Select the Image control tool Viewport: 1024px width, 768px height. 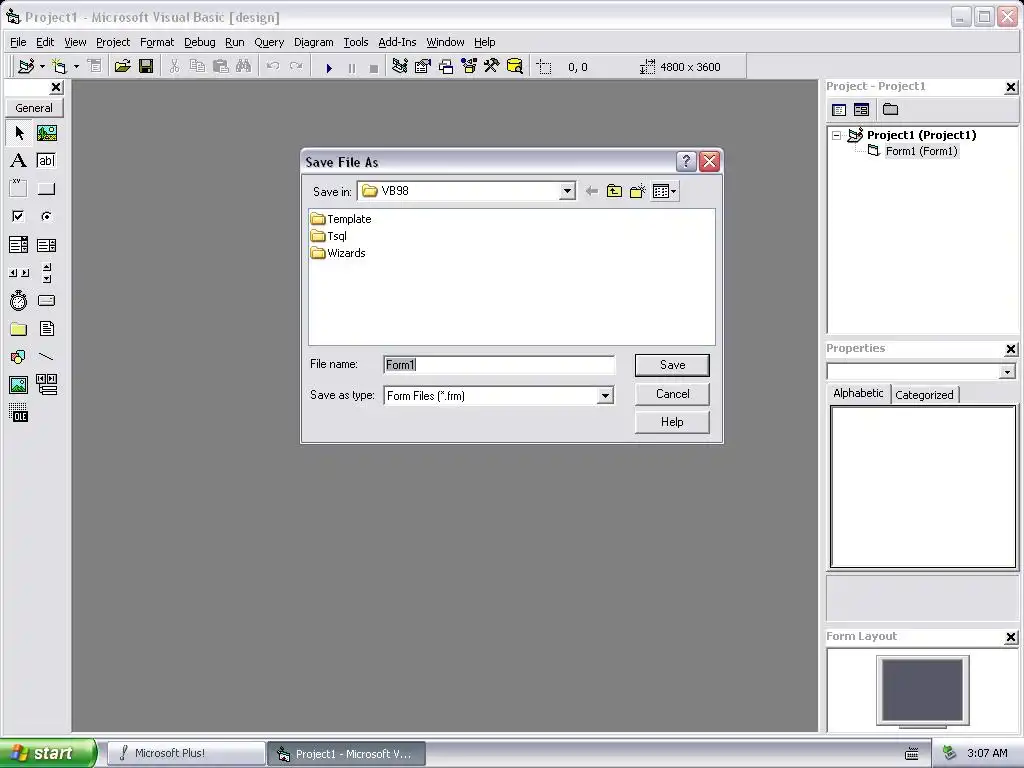(19, 385)
